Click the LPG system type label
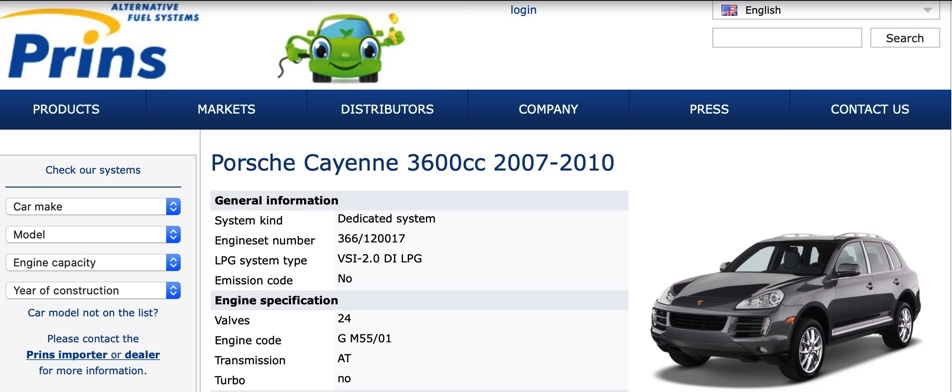Image resolution: width=952 pixels, height=392 pixels. pyautogui.click(x=260, y=260)
